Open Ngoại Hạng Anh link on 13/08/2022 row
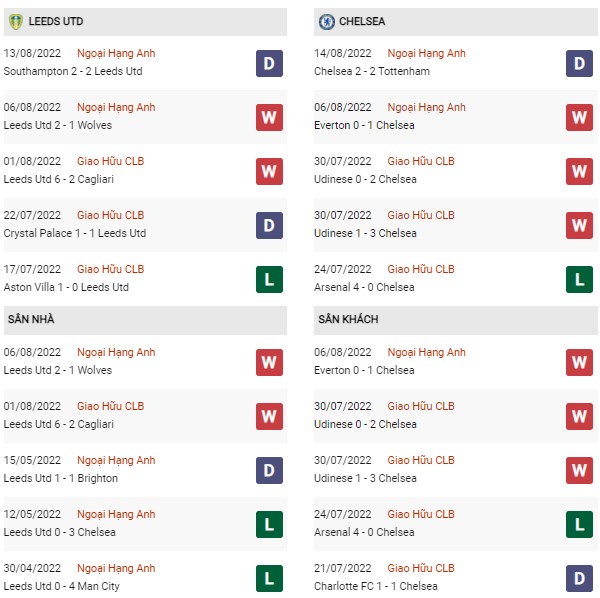Screen dimensions: 600x598 [x=116, y=54]
